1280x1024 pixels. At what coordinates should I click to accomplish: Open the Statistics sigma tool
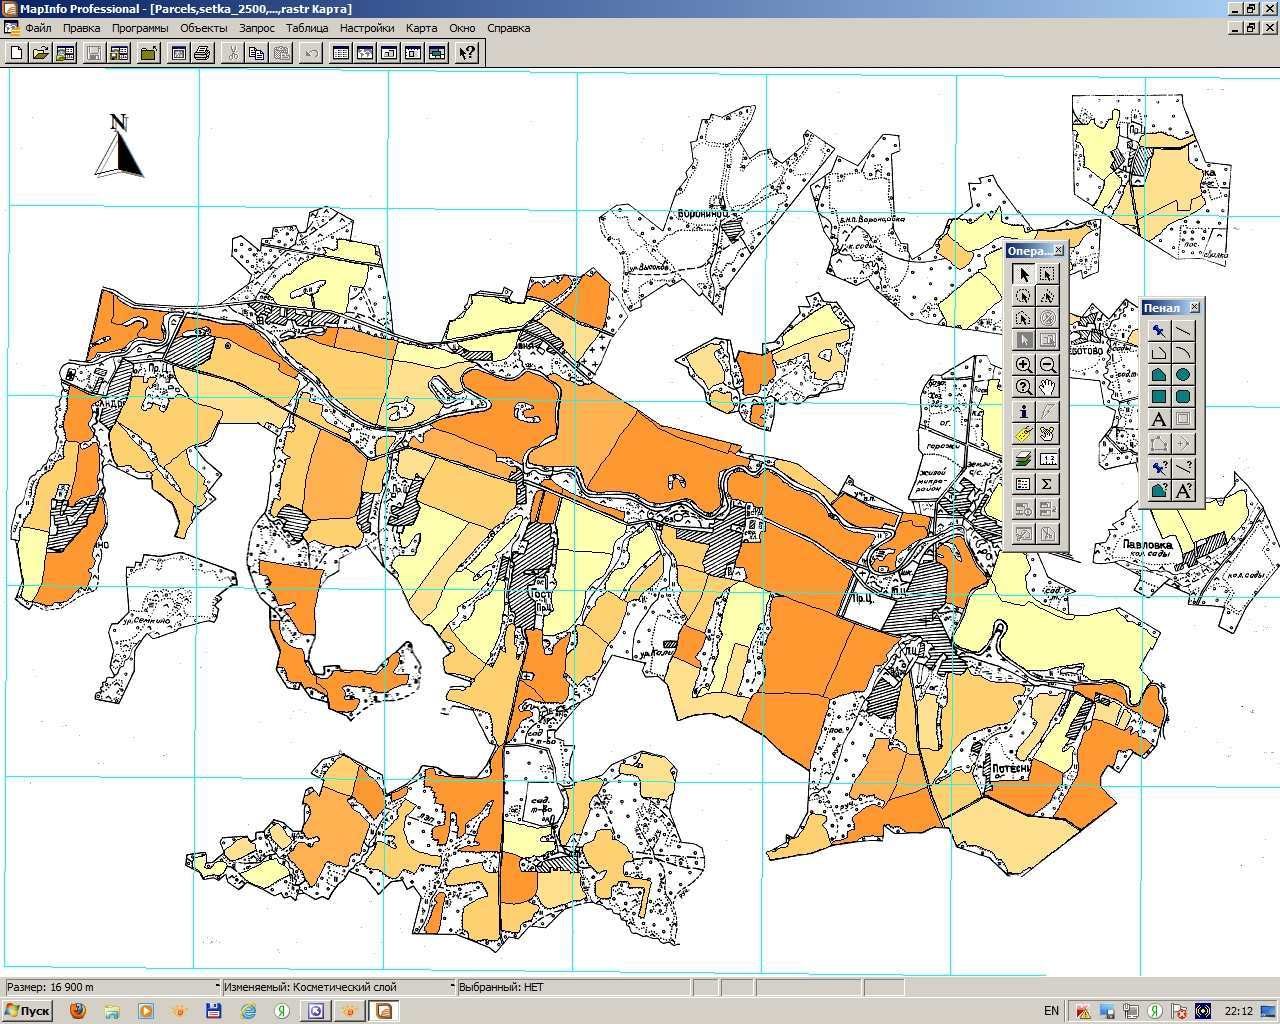click(x=1047, y=484)
